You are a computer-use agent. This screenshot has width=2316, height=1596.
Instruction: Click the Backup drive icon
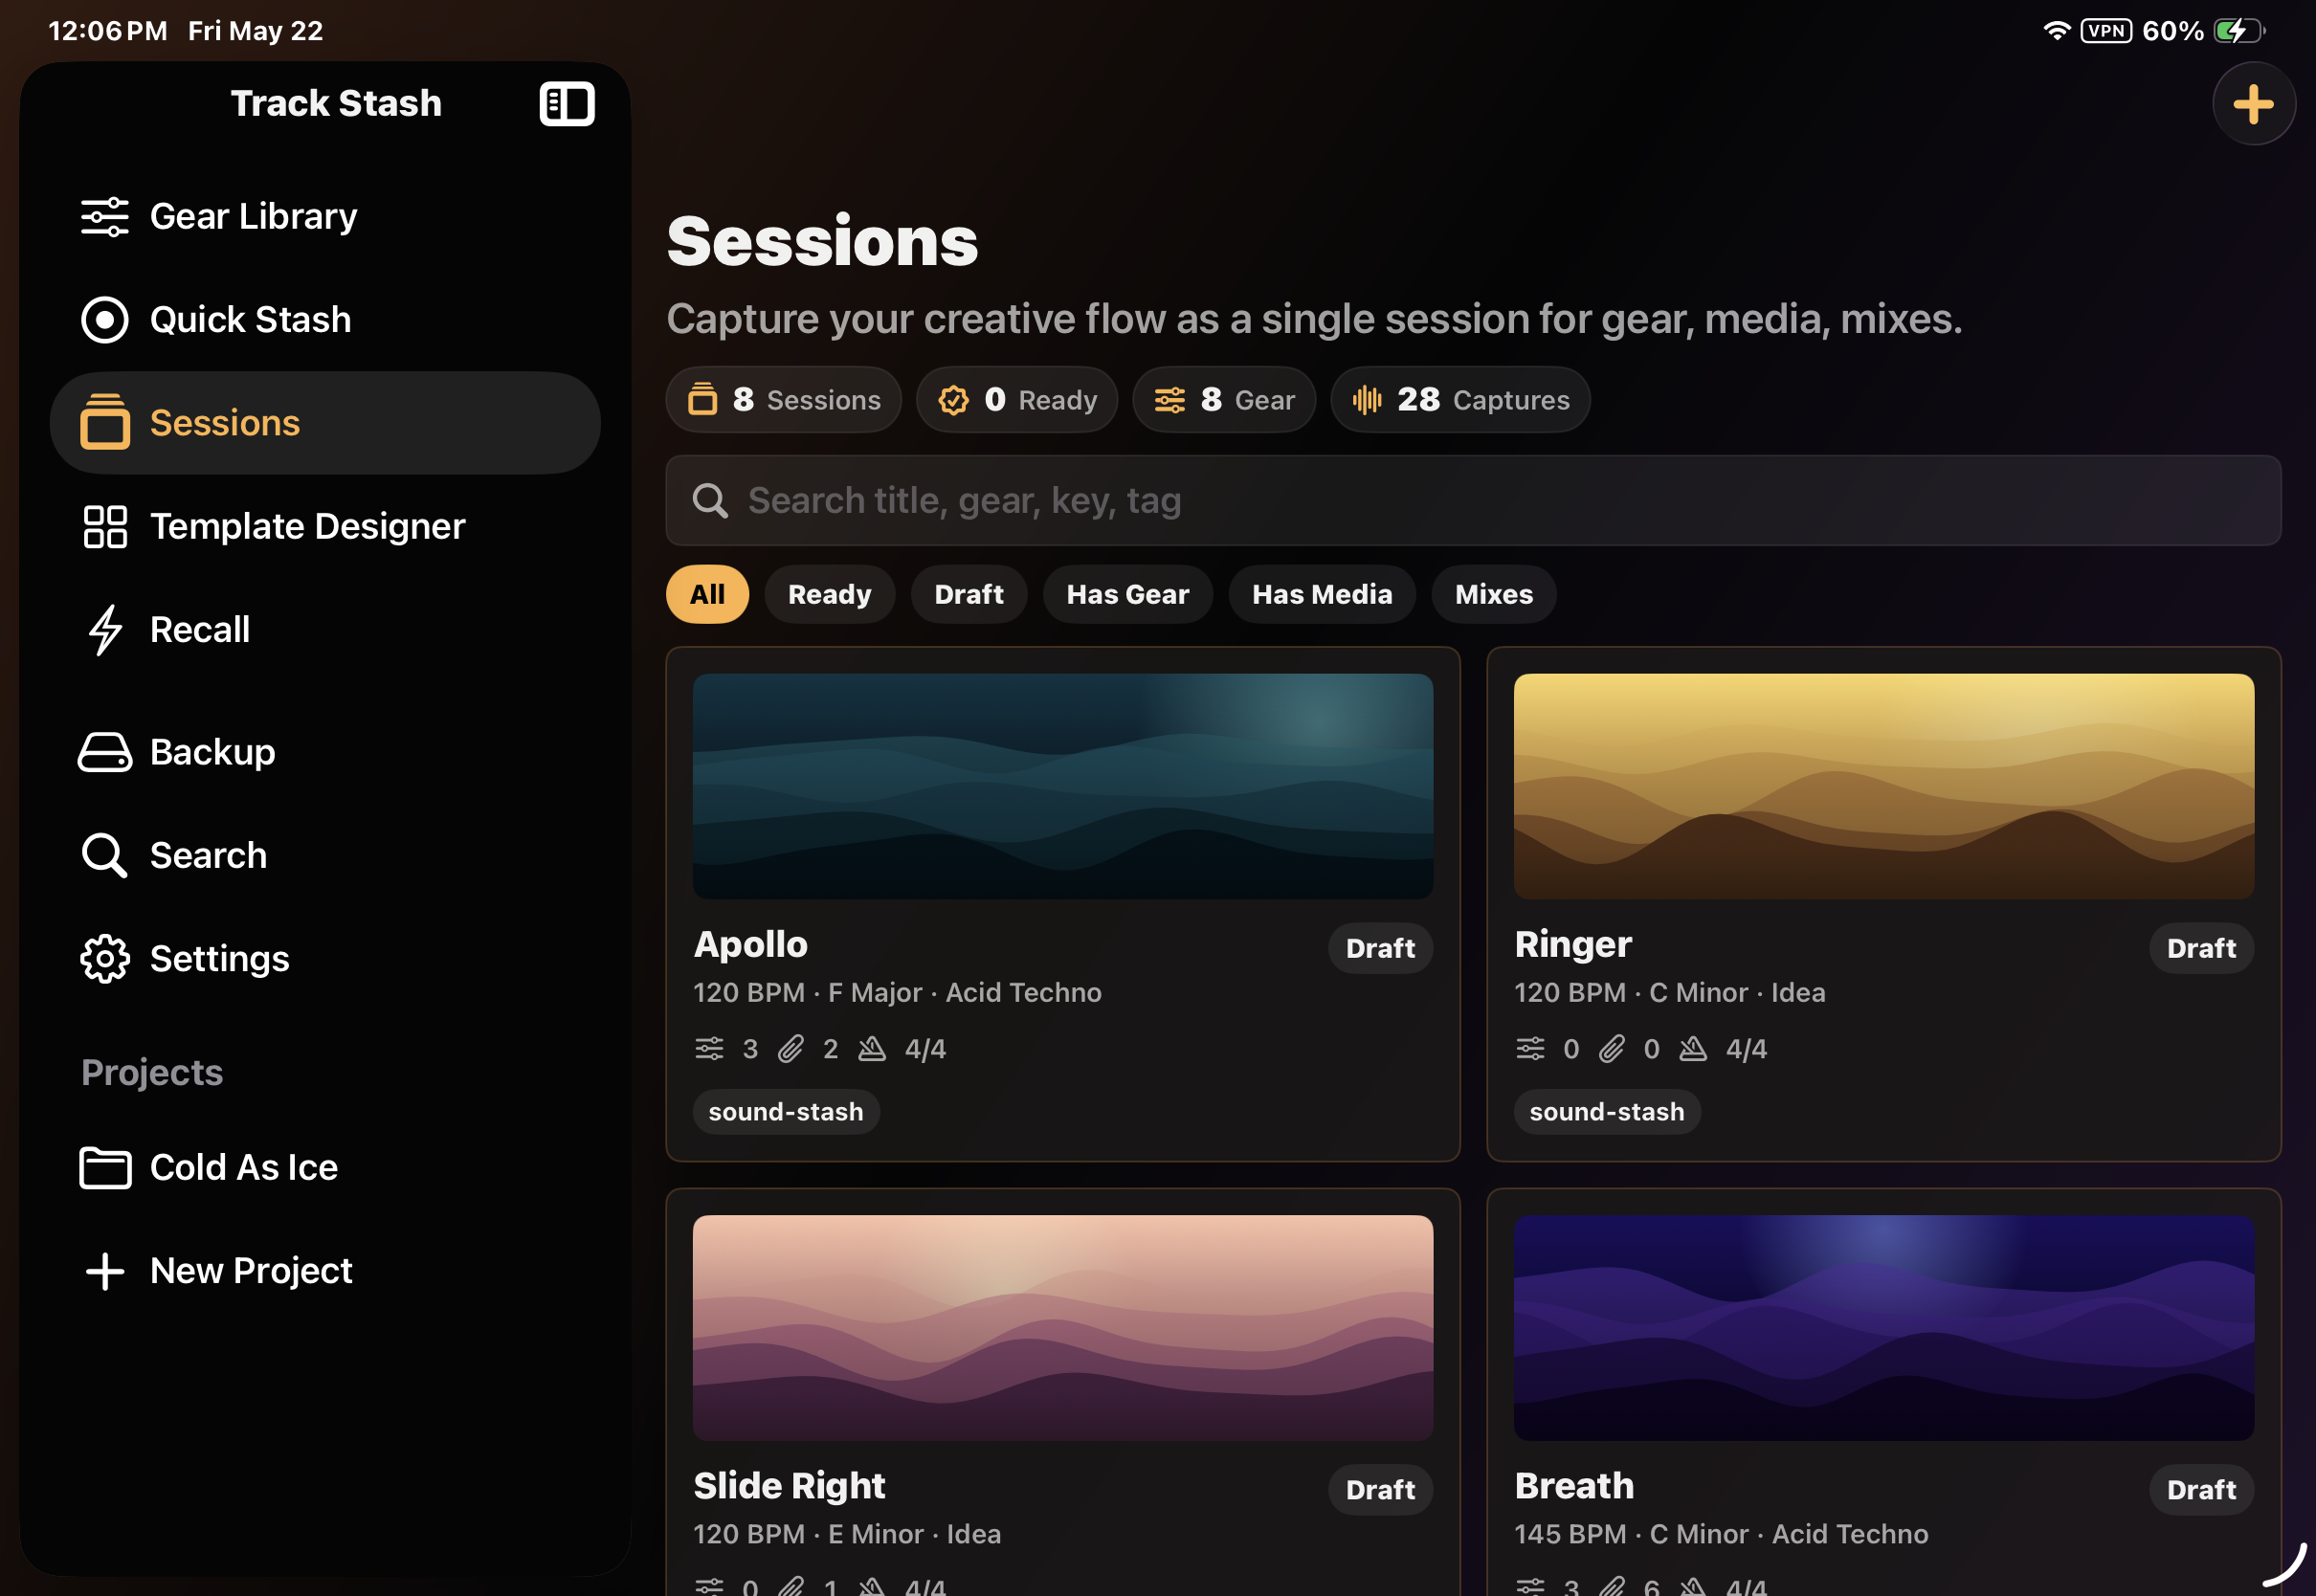105,752
